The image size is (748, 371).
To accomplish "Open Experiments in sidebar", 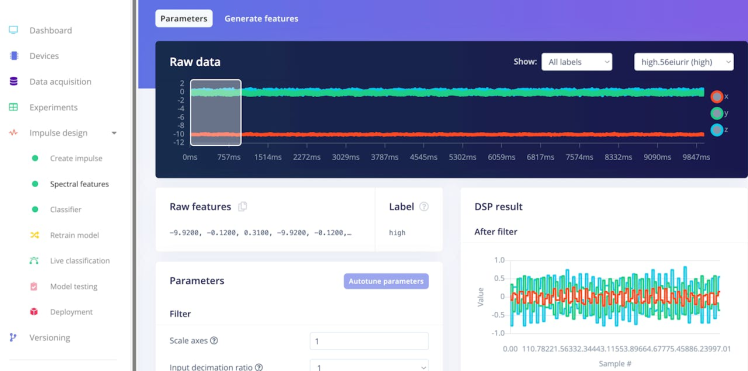I will point(53,107).
